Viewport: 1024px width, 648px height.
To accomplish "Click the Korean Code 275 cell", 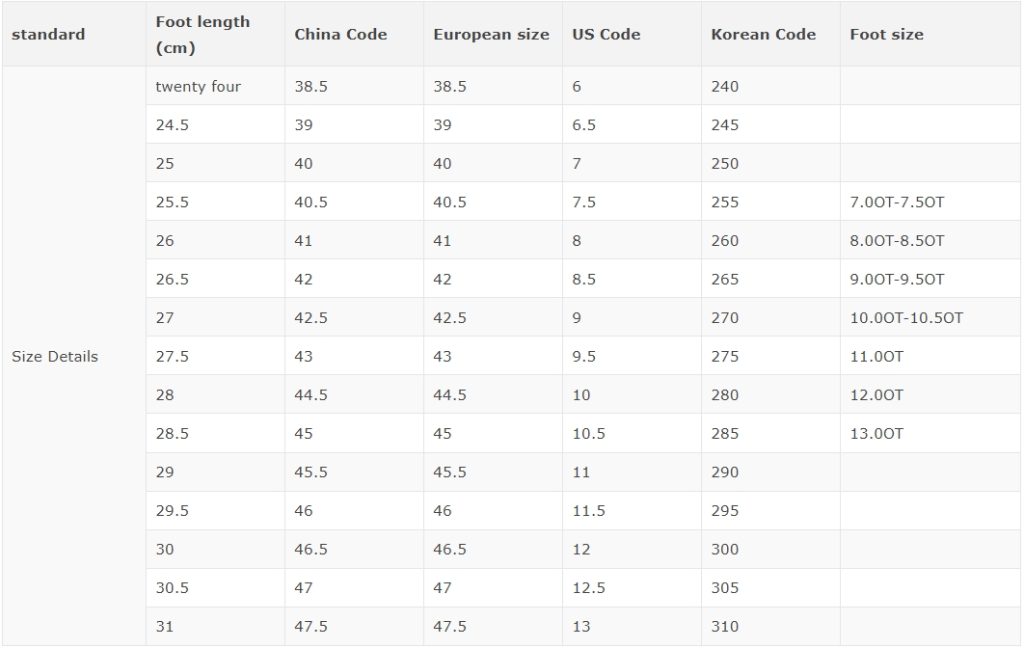I will (x=771, y=356).
